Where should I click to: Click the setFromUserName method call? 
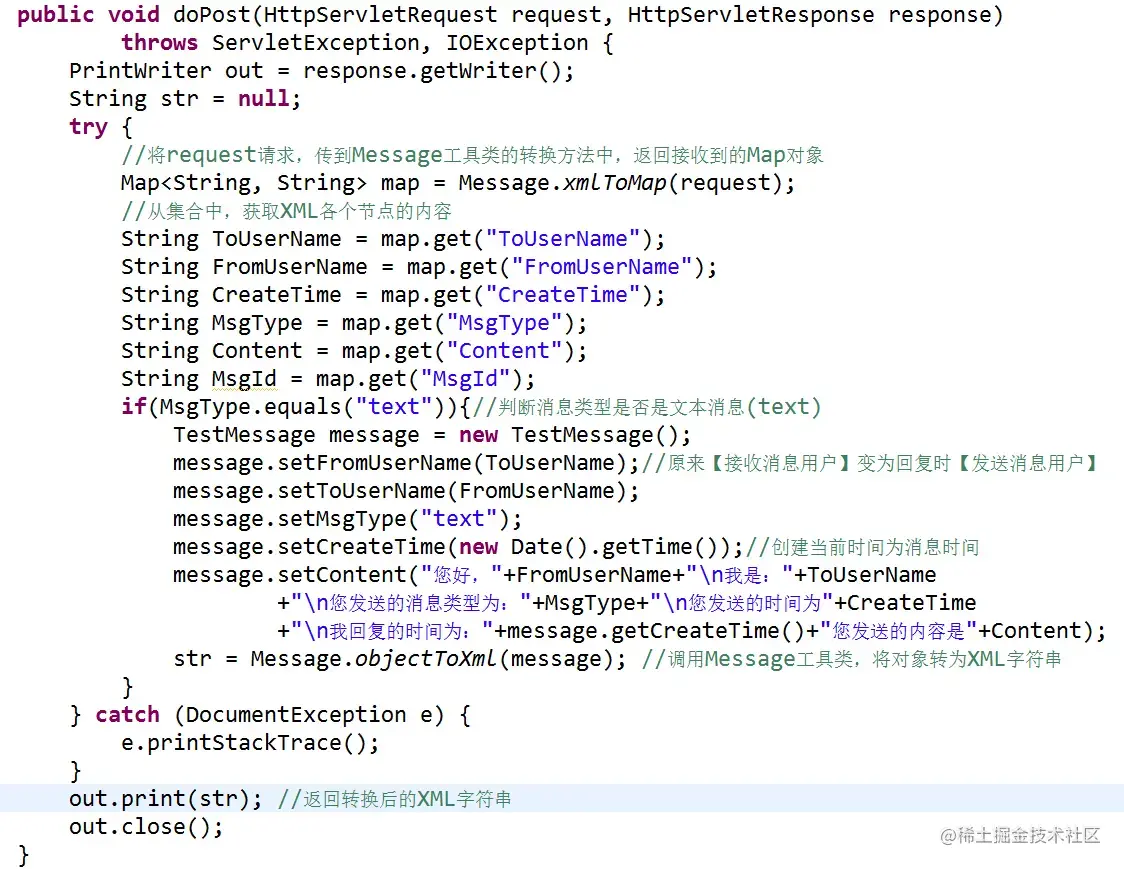tap(374, 462)
